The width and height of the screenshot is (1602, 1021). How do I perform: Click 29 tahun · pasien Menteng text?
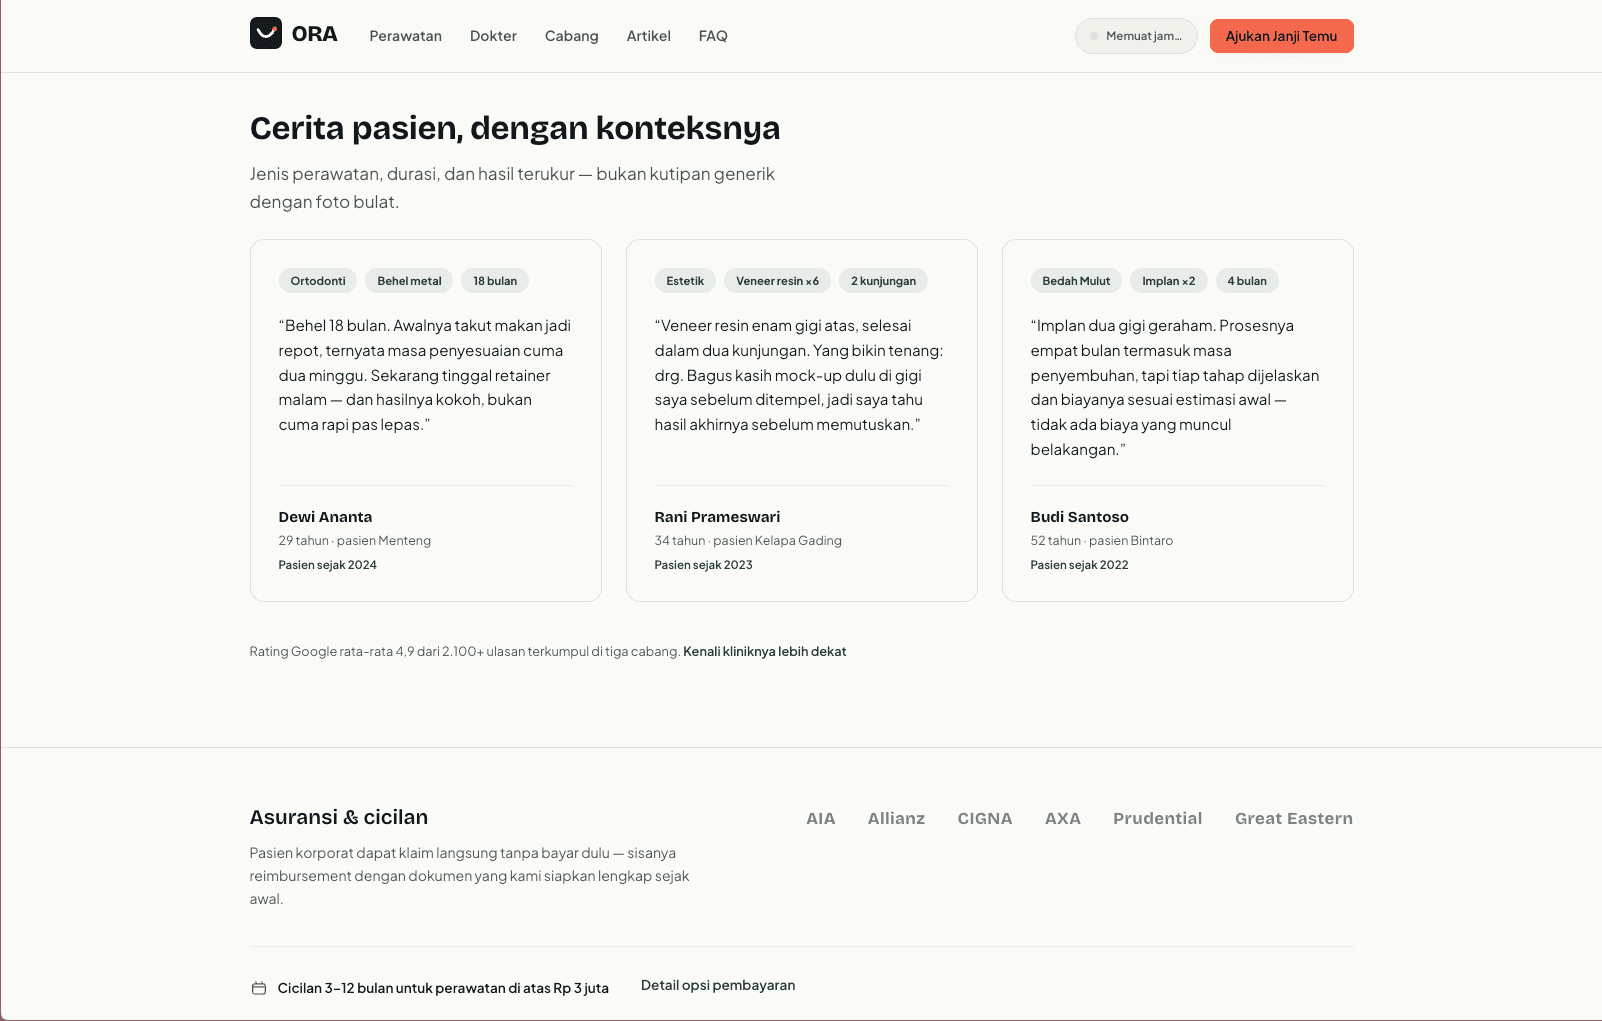pyautogui.click(x=354, y=541)
